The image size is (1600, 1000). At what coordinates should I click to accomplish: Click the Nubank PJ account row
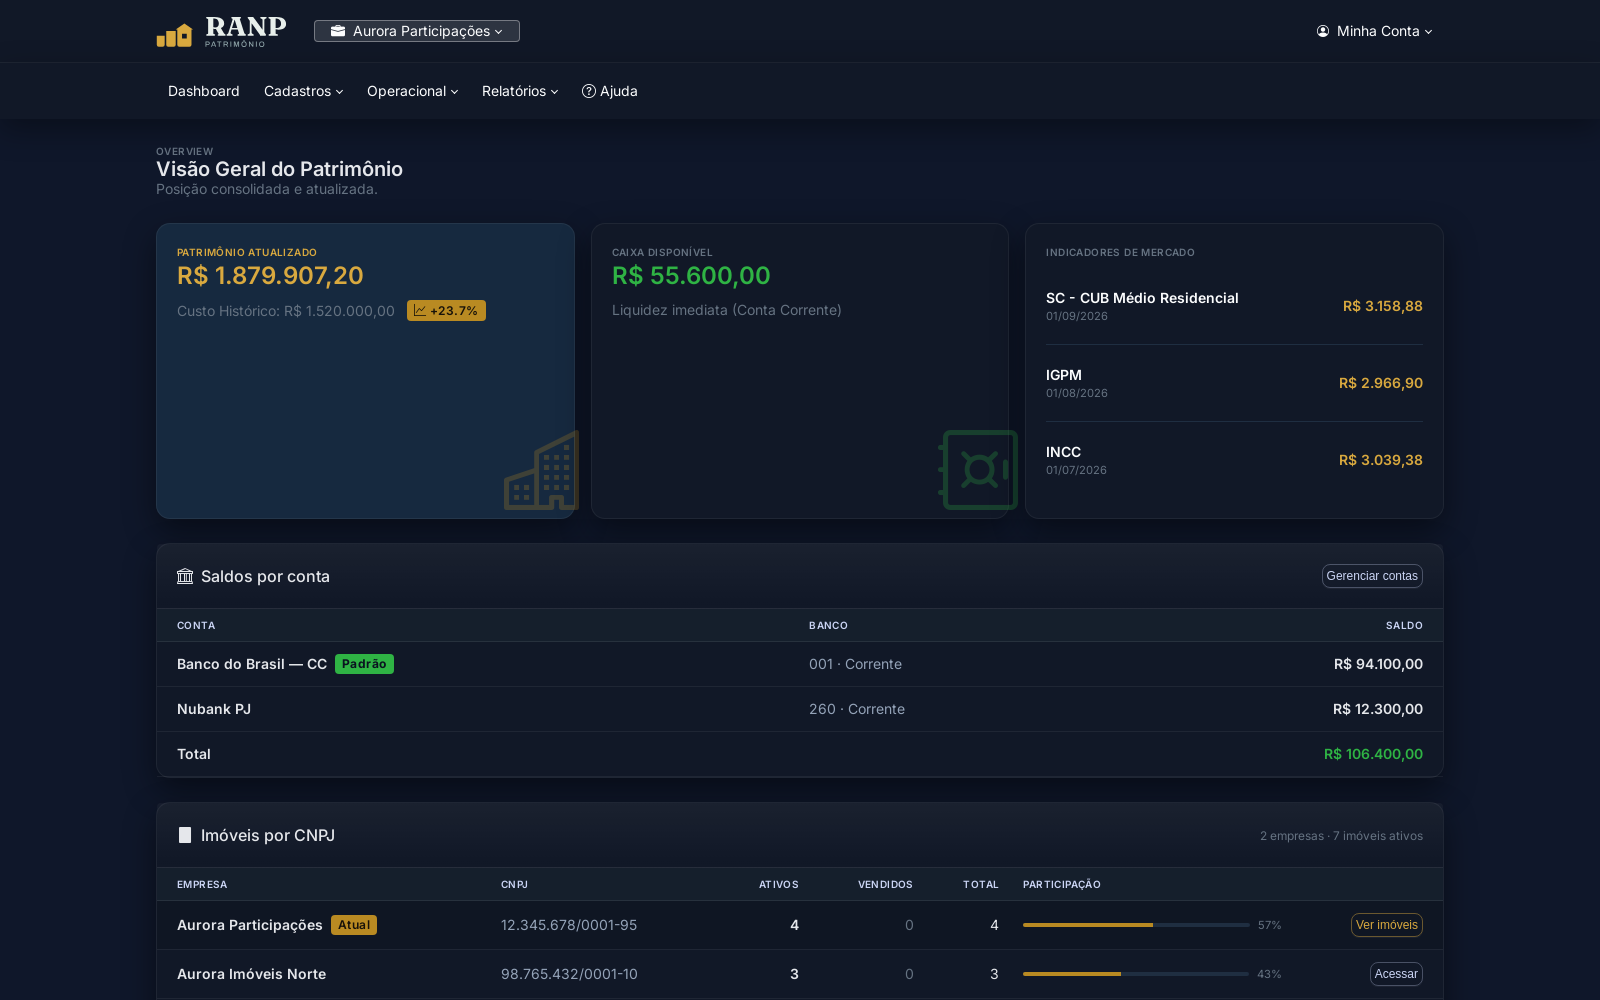coord(800,709)
